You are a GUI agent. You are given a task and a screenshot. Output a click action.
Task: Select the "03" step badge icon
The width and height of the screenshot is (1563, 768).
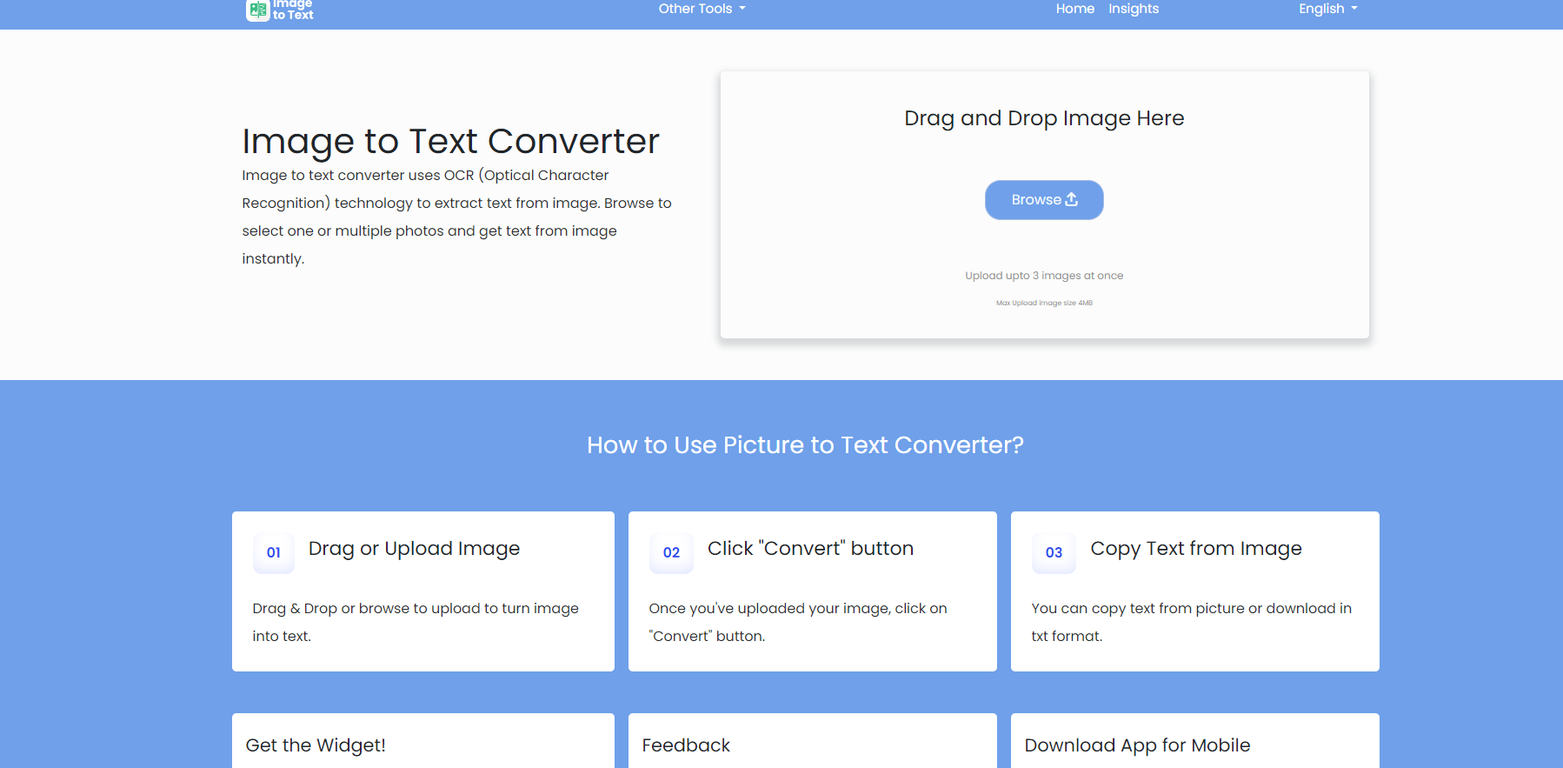point(1054,552)
